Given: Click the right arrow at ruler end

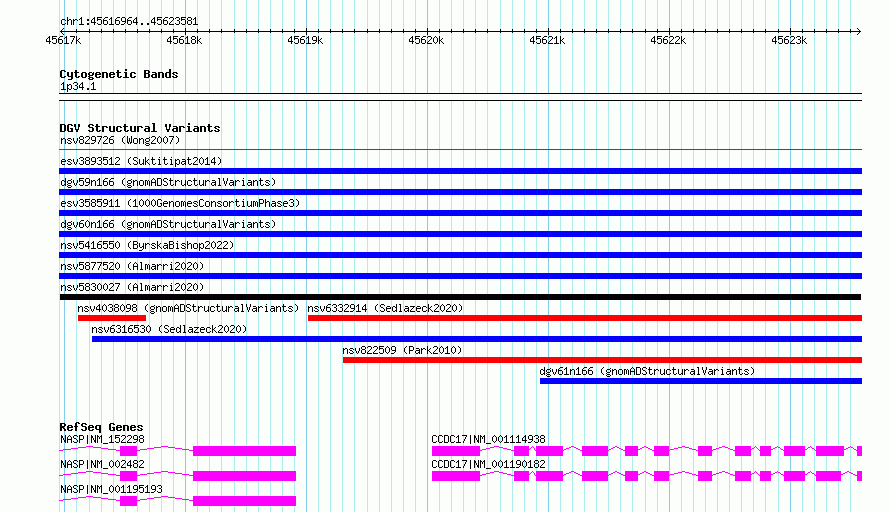Looking at the screenshot, I should [859, 31].
